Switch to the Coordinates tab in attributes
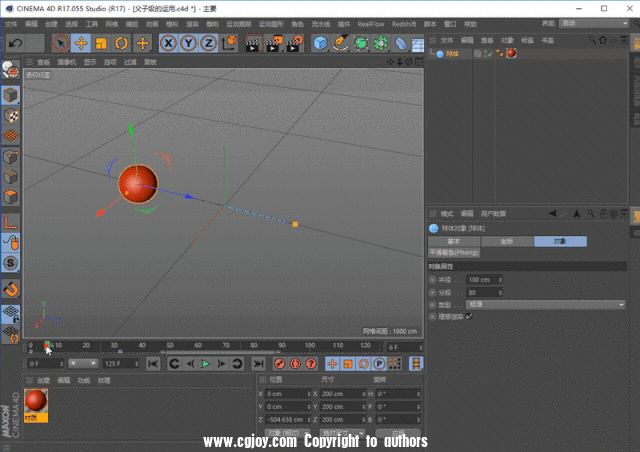The width and height of the screenshot is (640, 452). tap(507, 241)
